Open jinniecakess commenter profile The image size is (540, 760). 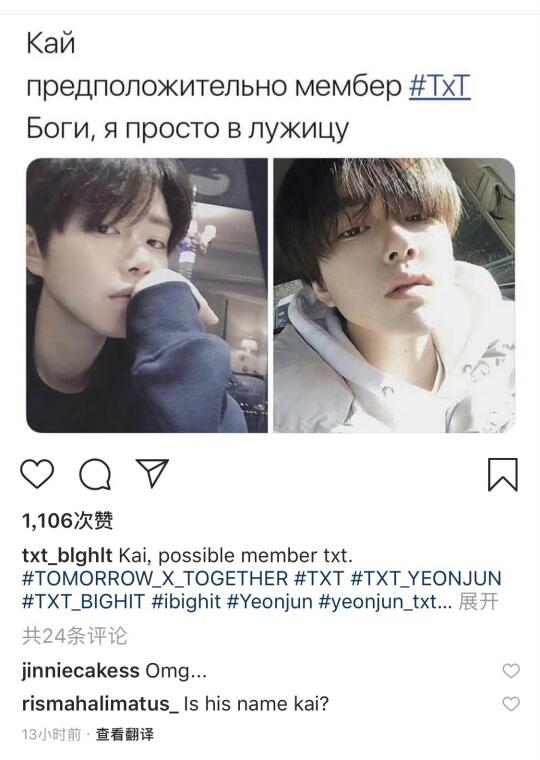point(80,671)
